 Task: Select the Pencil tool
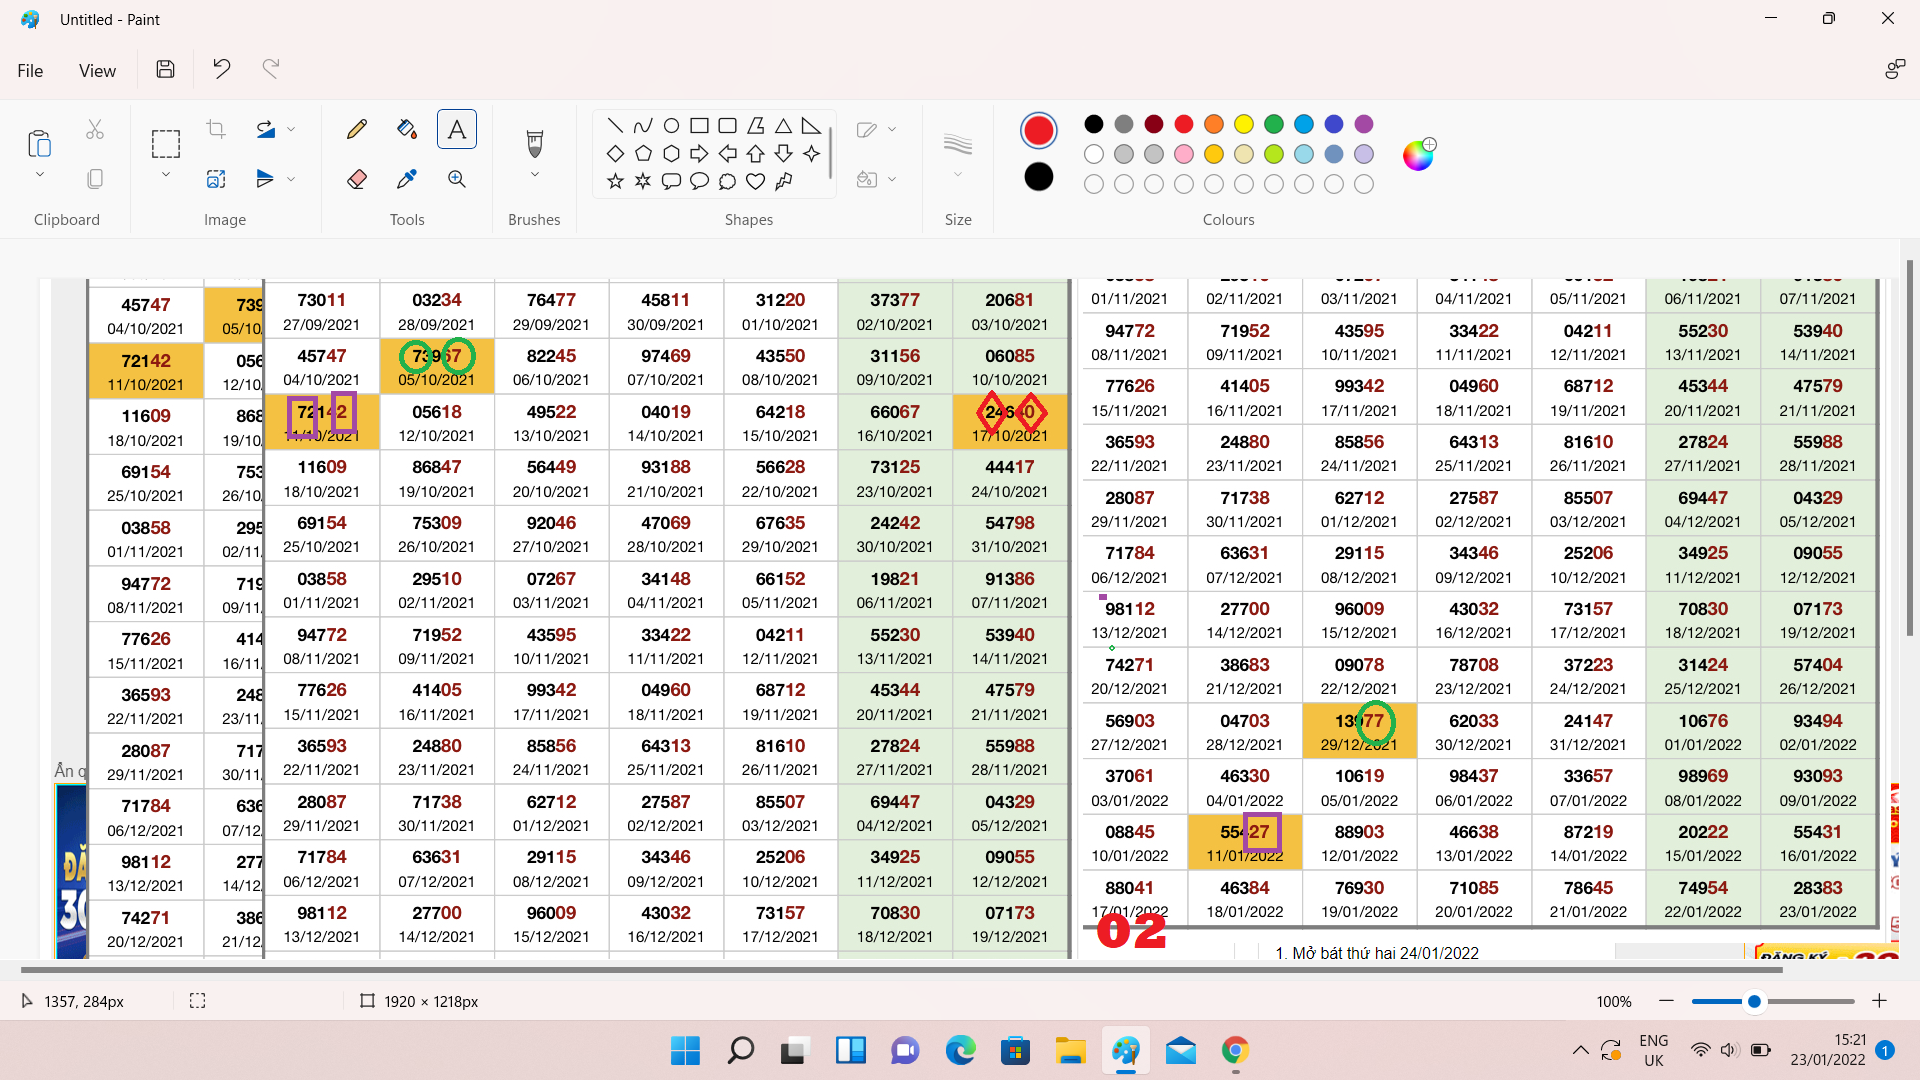[x=356, y=129]
